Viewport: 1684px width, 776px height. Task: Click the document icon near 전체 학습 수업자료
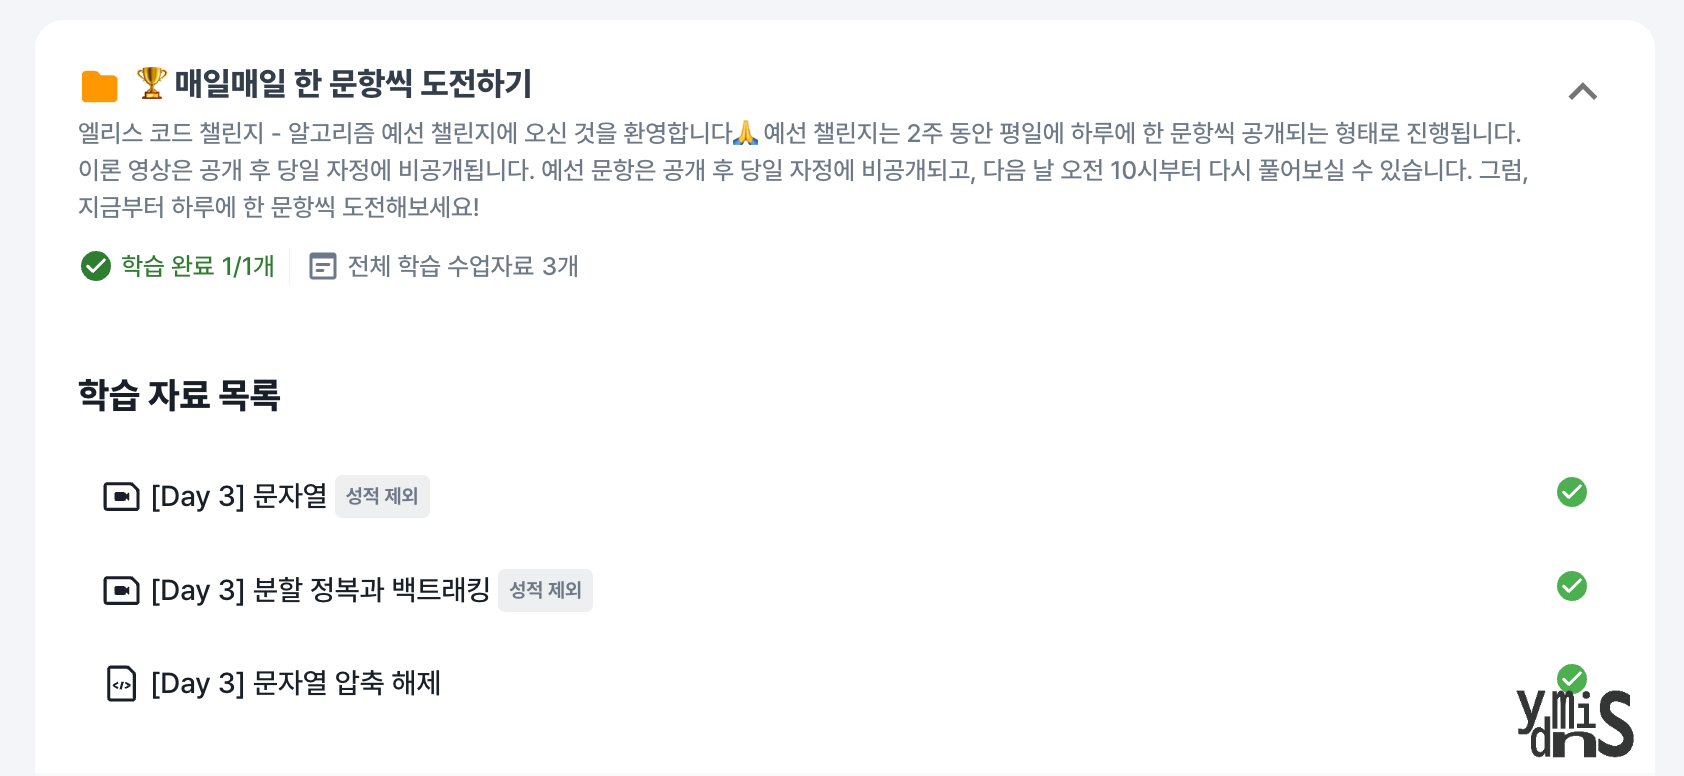click(x=322, y=267)
